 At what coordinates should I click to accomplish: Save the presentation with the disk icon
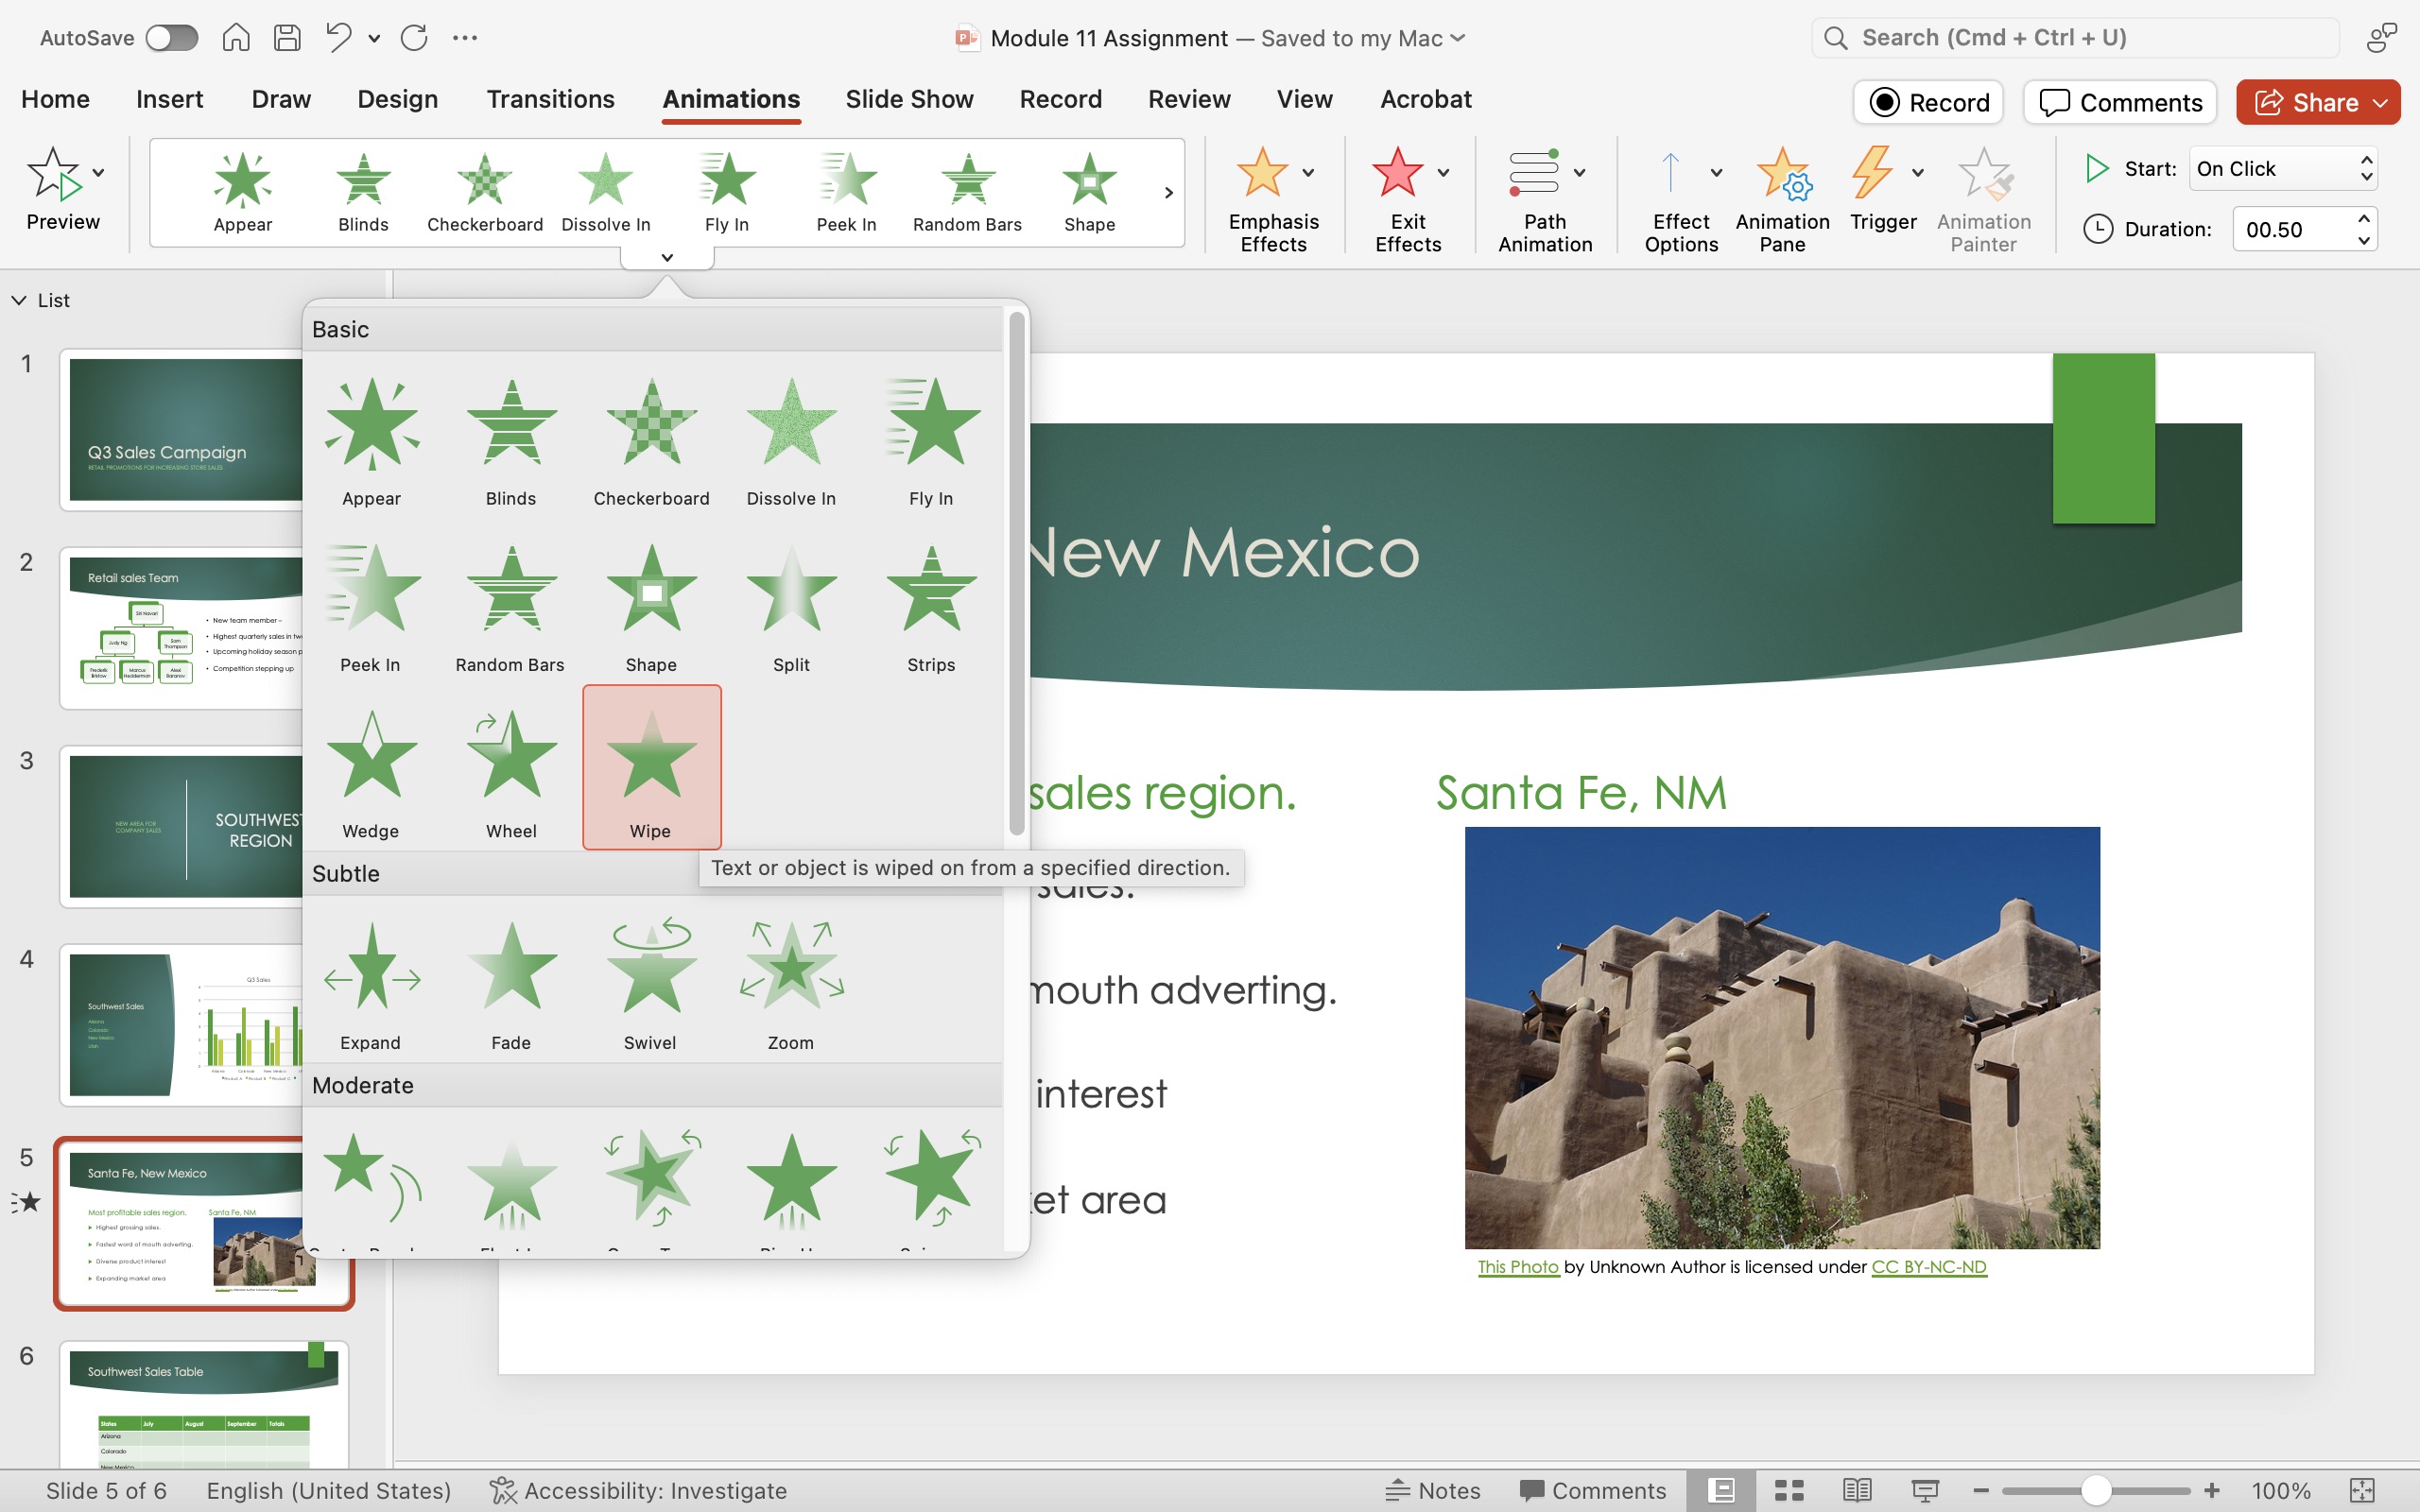coord(288,38)
